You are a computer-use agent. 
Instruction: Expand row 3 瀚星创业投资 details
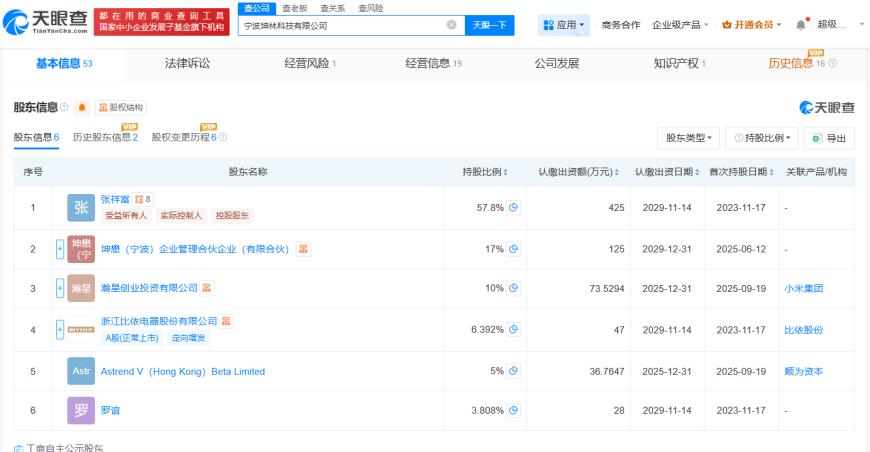60,288
